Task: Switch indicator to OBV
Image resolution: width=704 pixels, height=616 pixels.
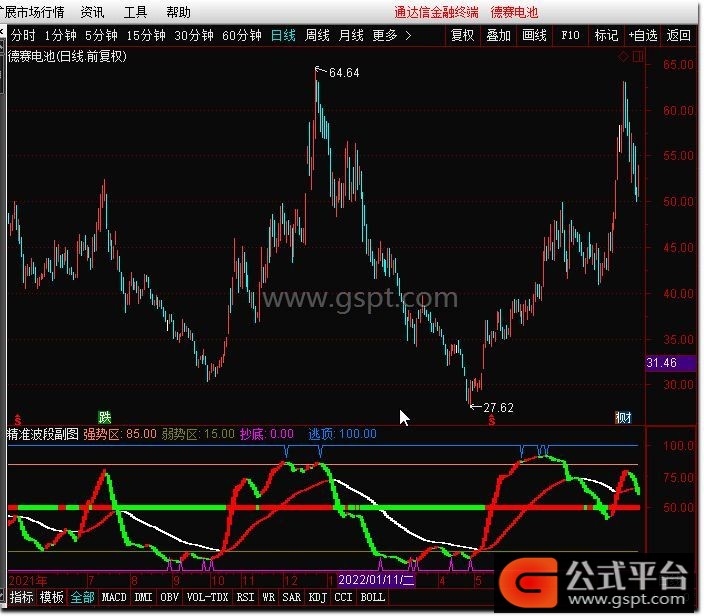Action: 169,597
